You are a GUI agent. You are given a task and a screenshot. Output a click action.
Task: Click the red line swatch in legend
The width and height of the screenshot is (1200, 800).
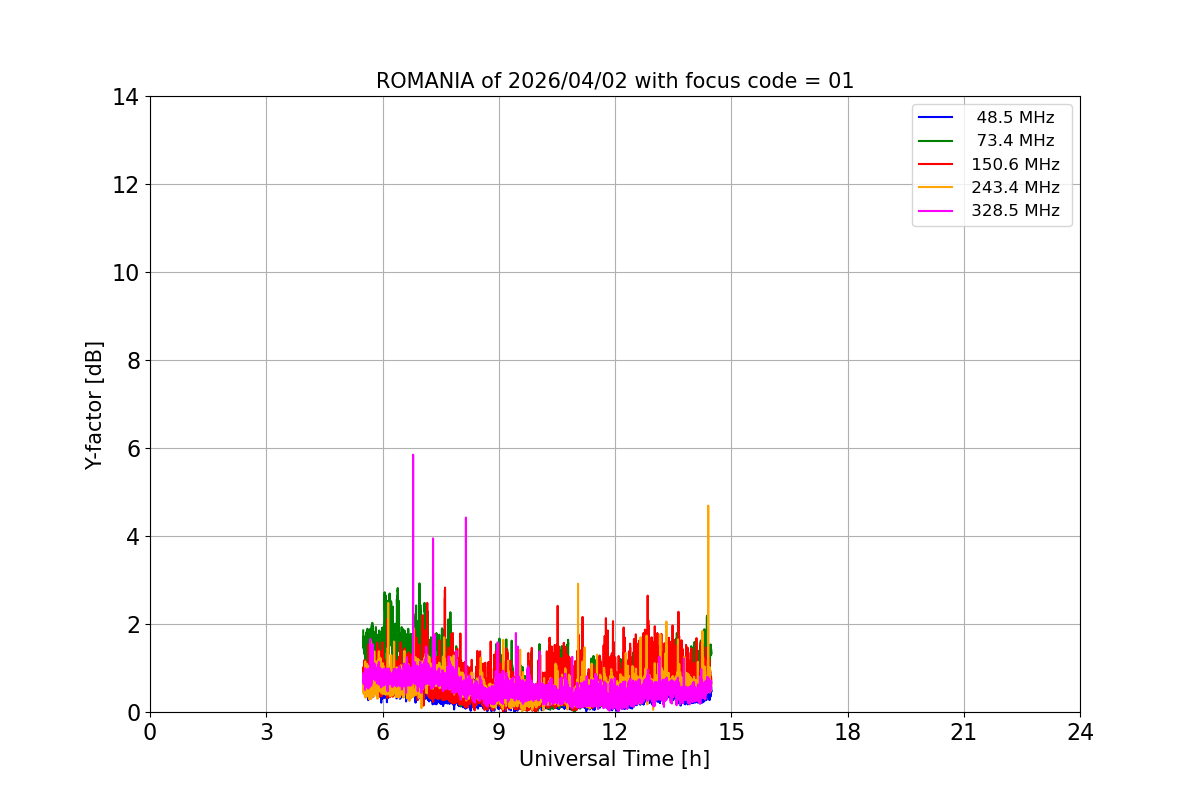tap(936, 164)
